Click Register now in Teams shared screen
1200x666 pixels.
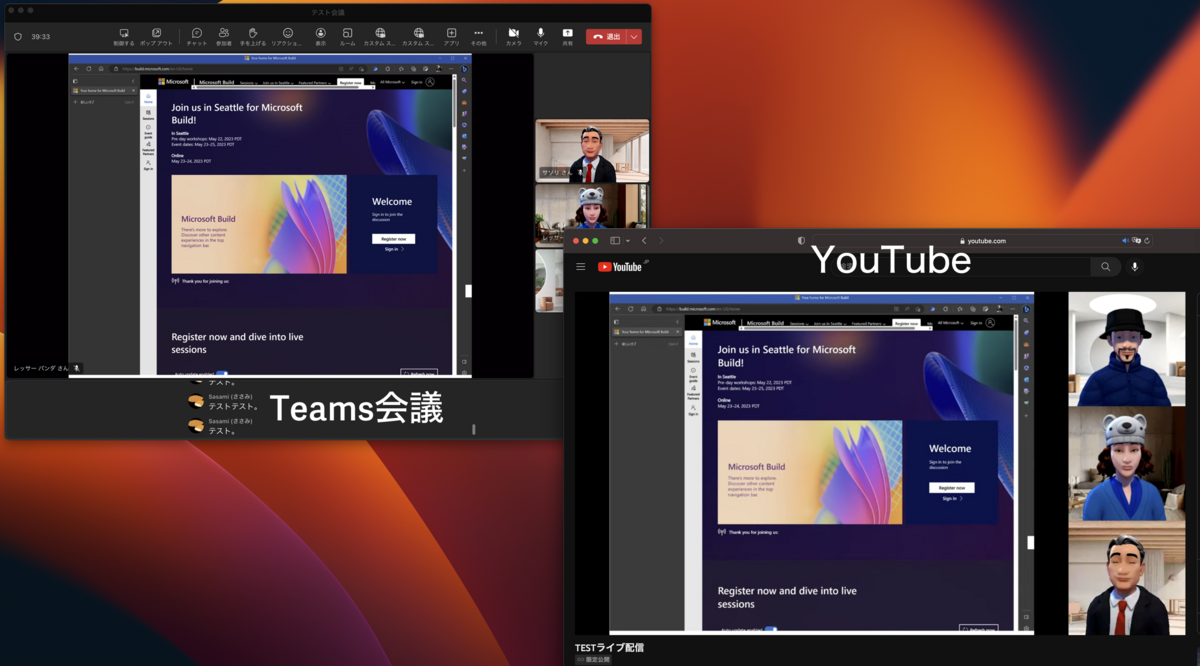394,239
